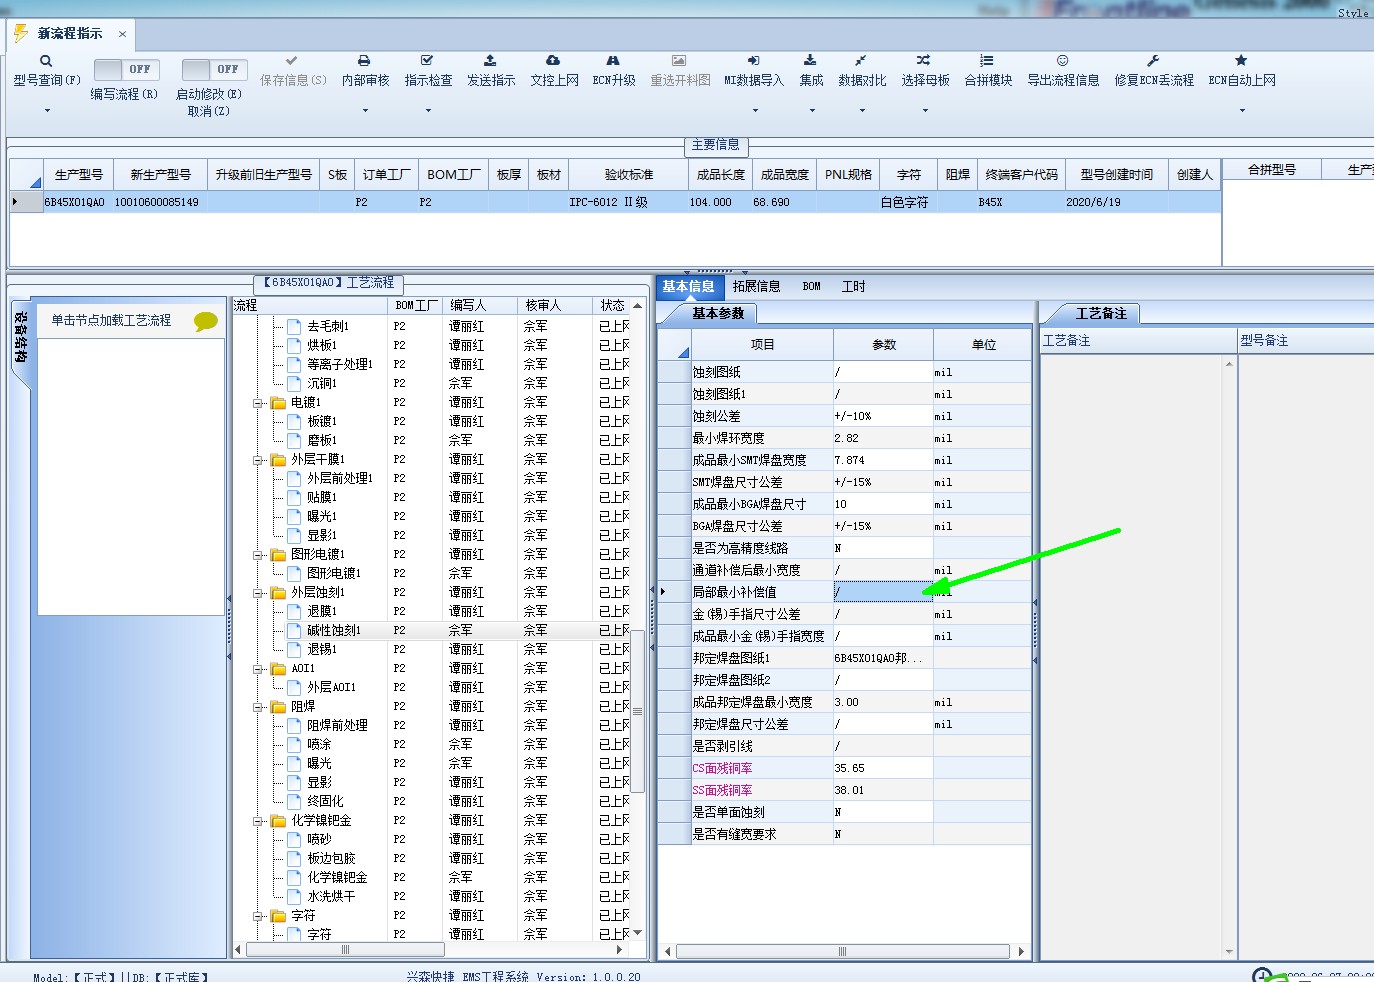This screenshot has width=1374, height=982.
Task: Open dropdown arrow under 型号查询
Action: 47,110
